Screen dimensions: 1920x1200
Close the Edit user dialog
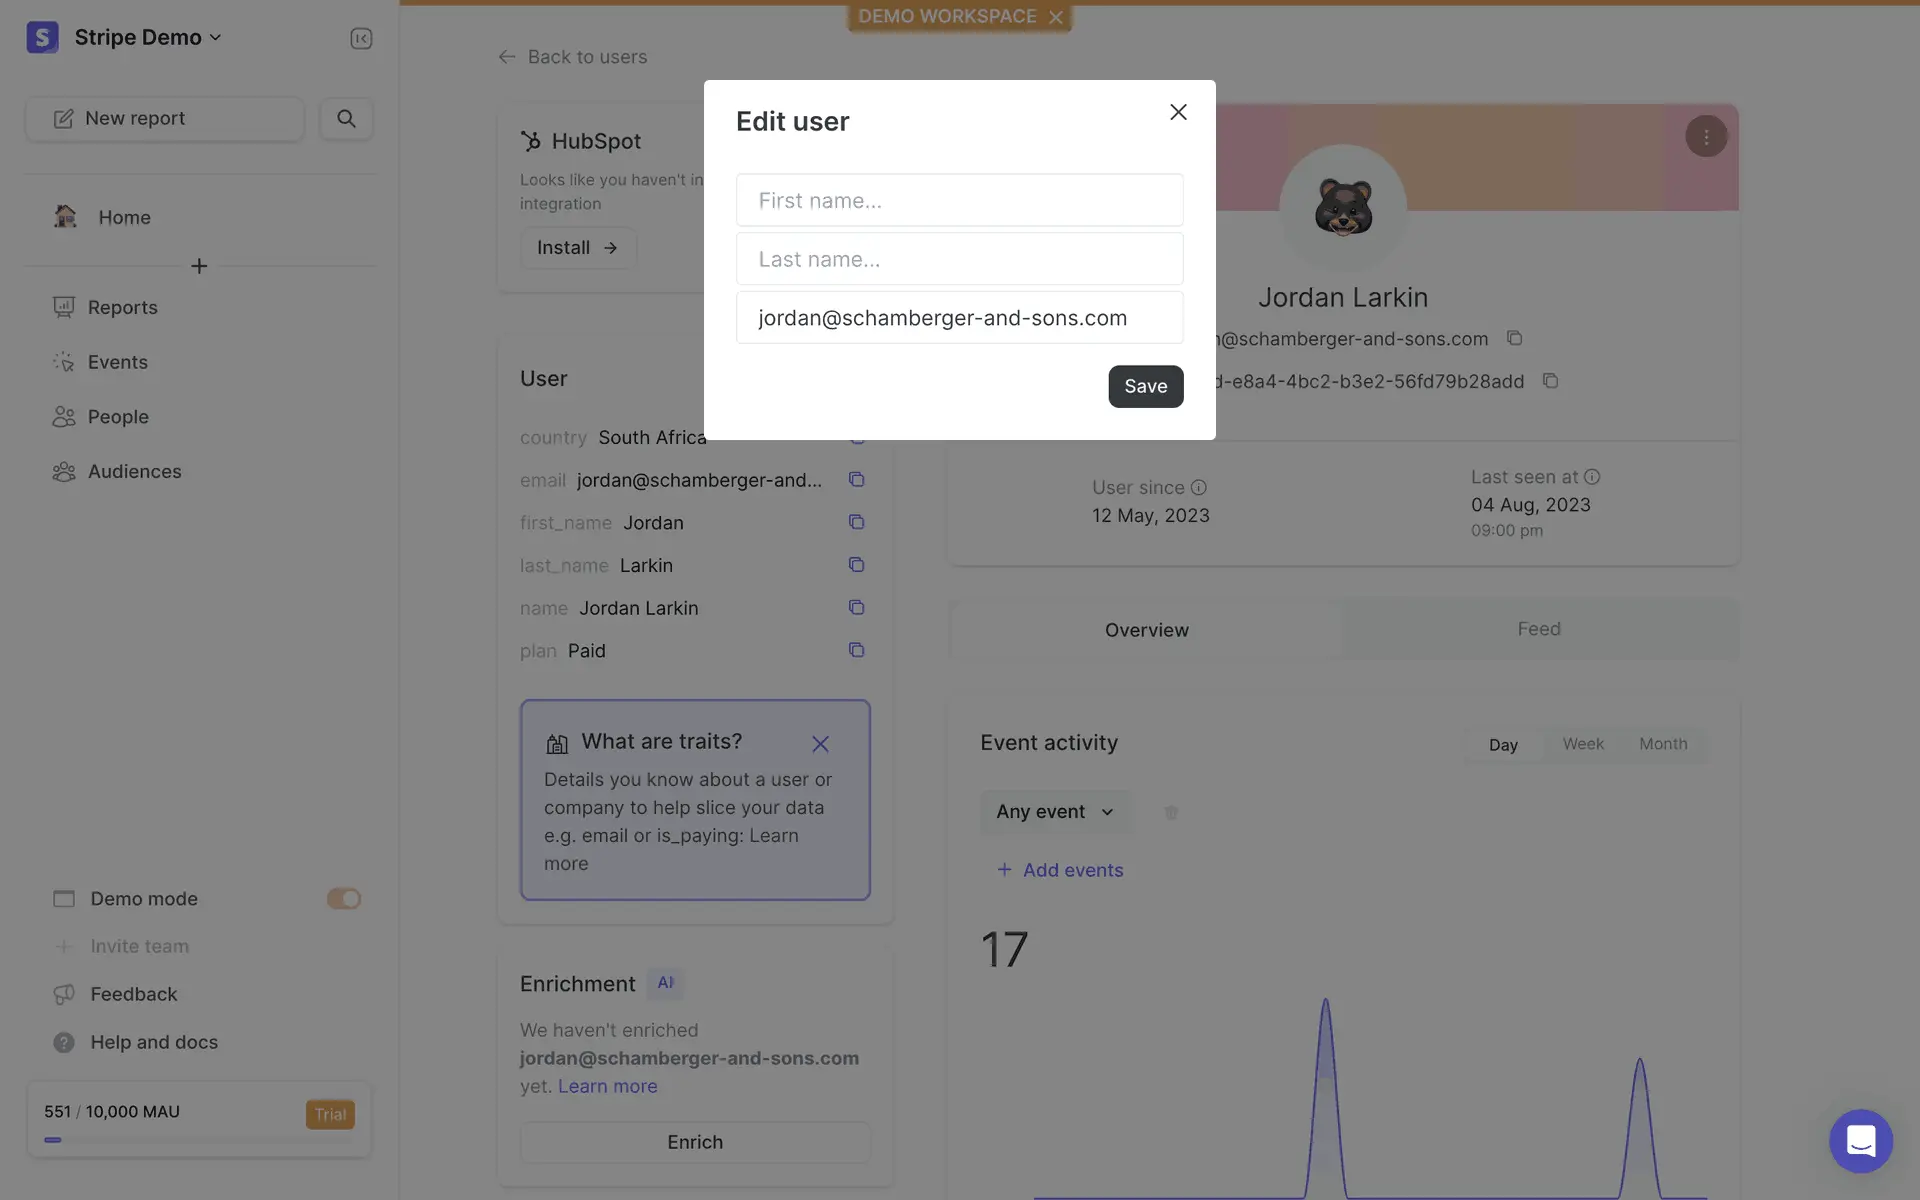click(1178, 112)
